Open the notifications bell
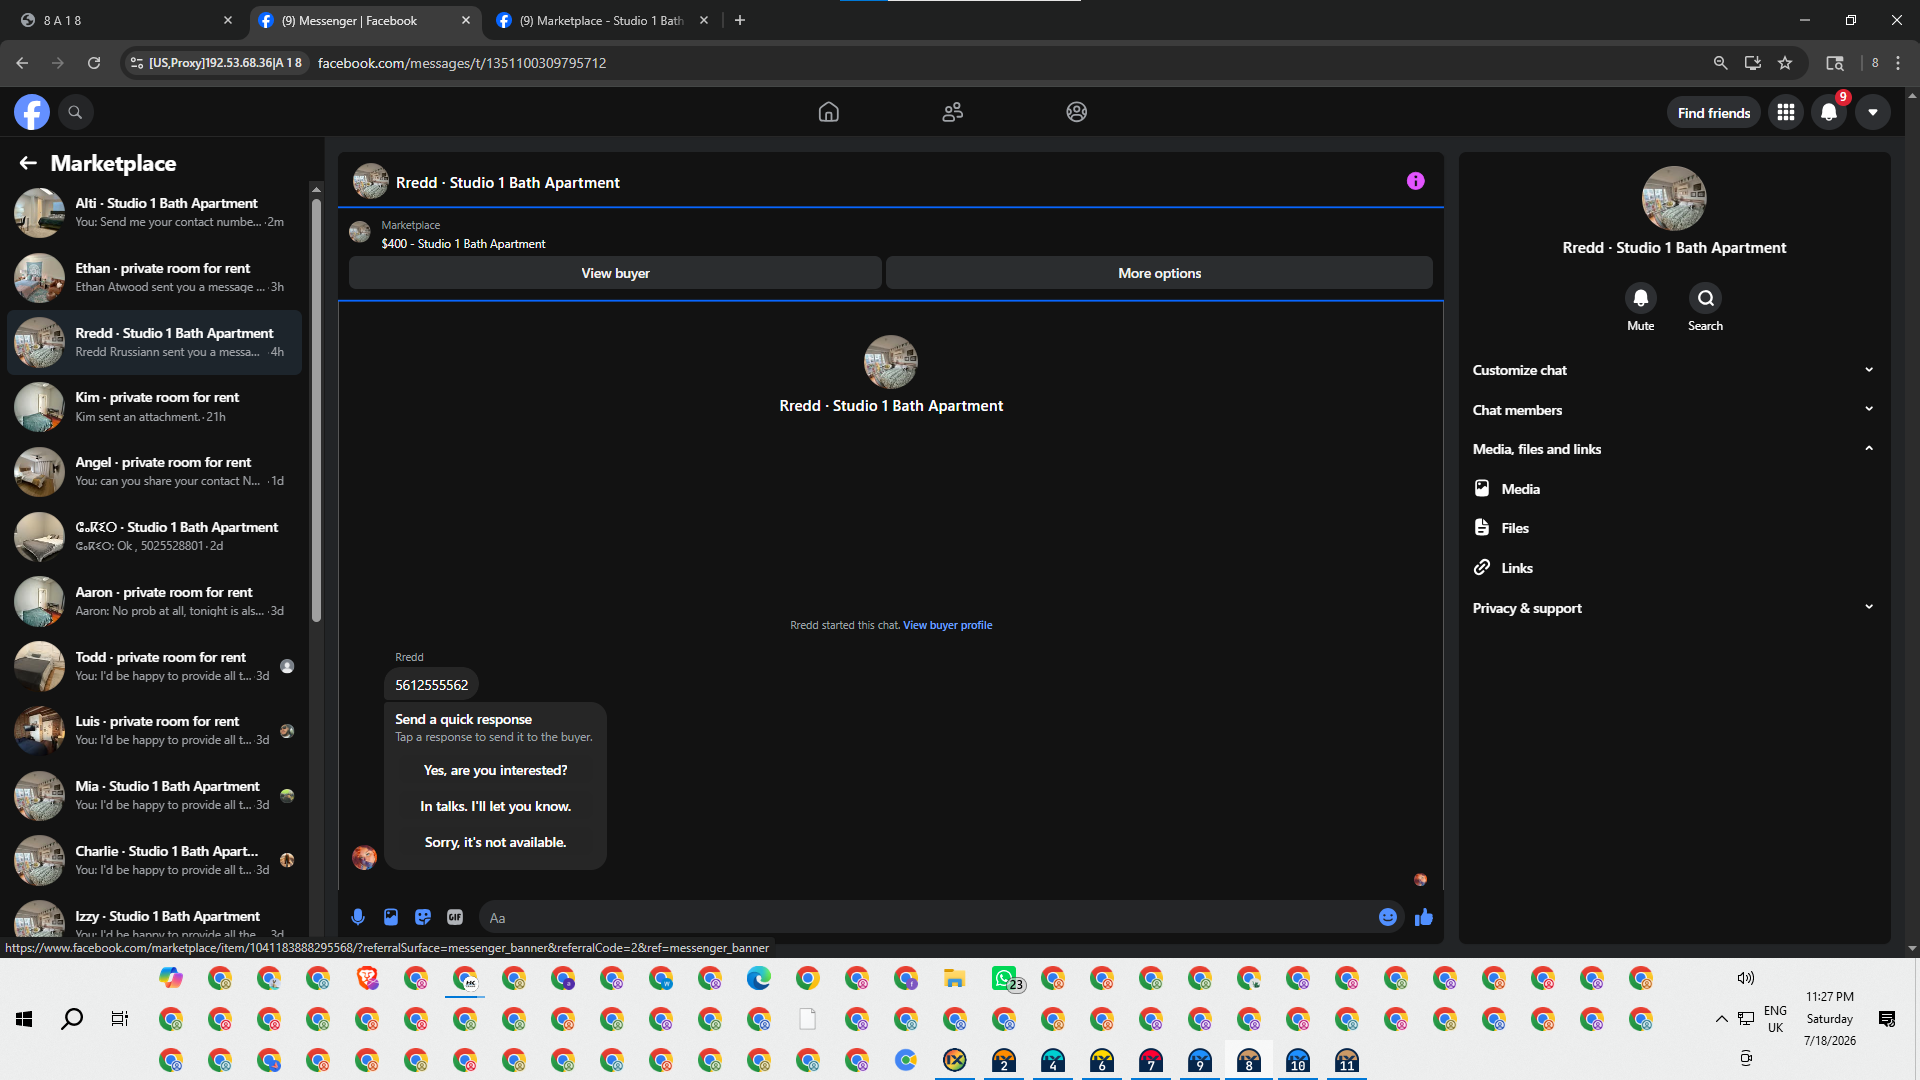Screen dimensions: 1920x1080 [x=1829, y=112]
